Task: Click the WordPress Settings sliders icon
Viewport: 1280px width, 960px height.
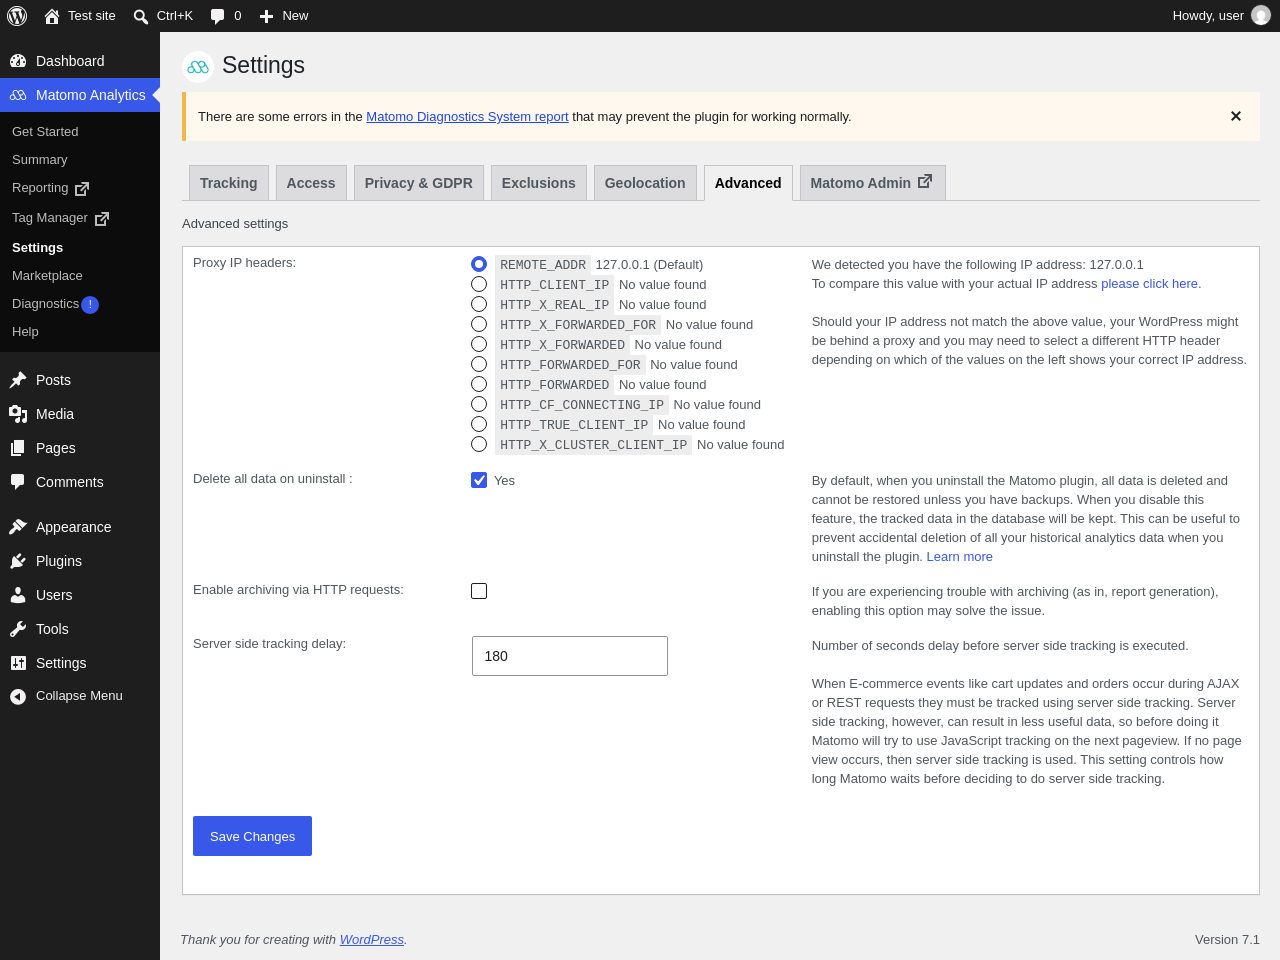Action: (18, 663)
